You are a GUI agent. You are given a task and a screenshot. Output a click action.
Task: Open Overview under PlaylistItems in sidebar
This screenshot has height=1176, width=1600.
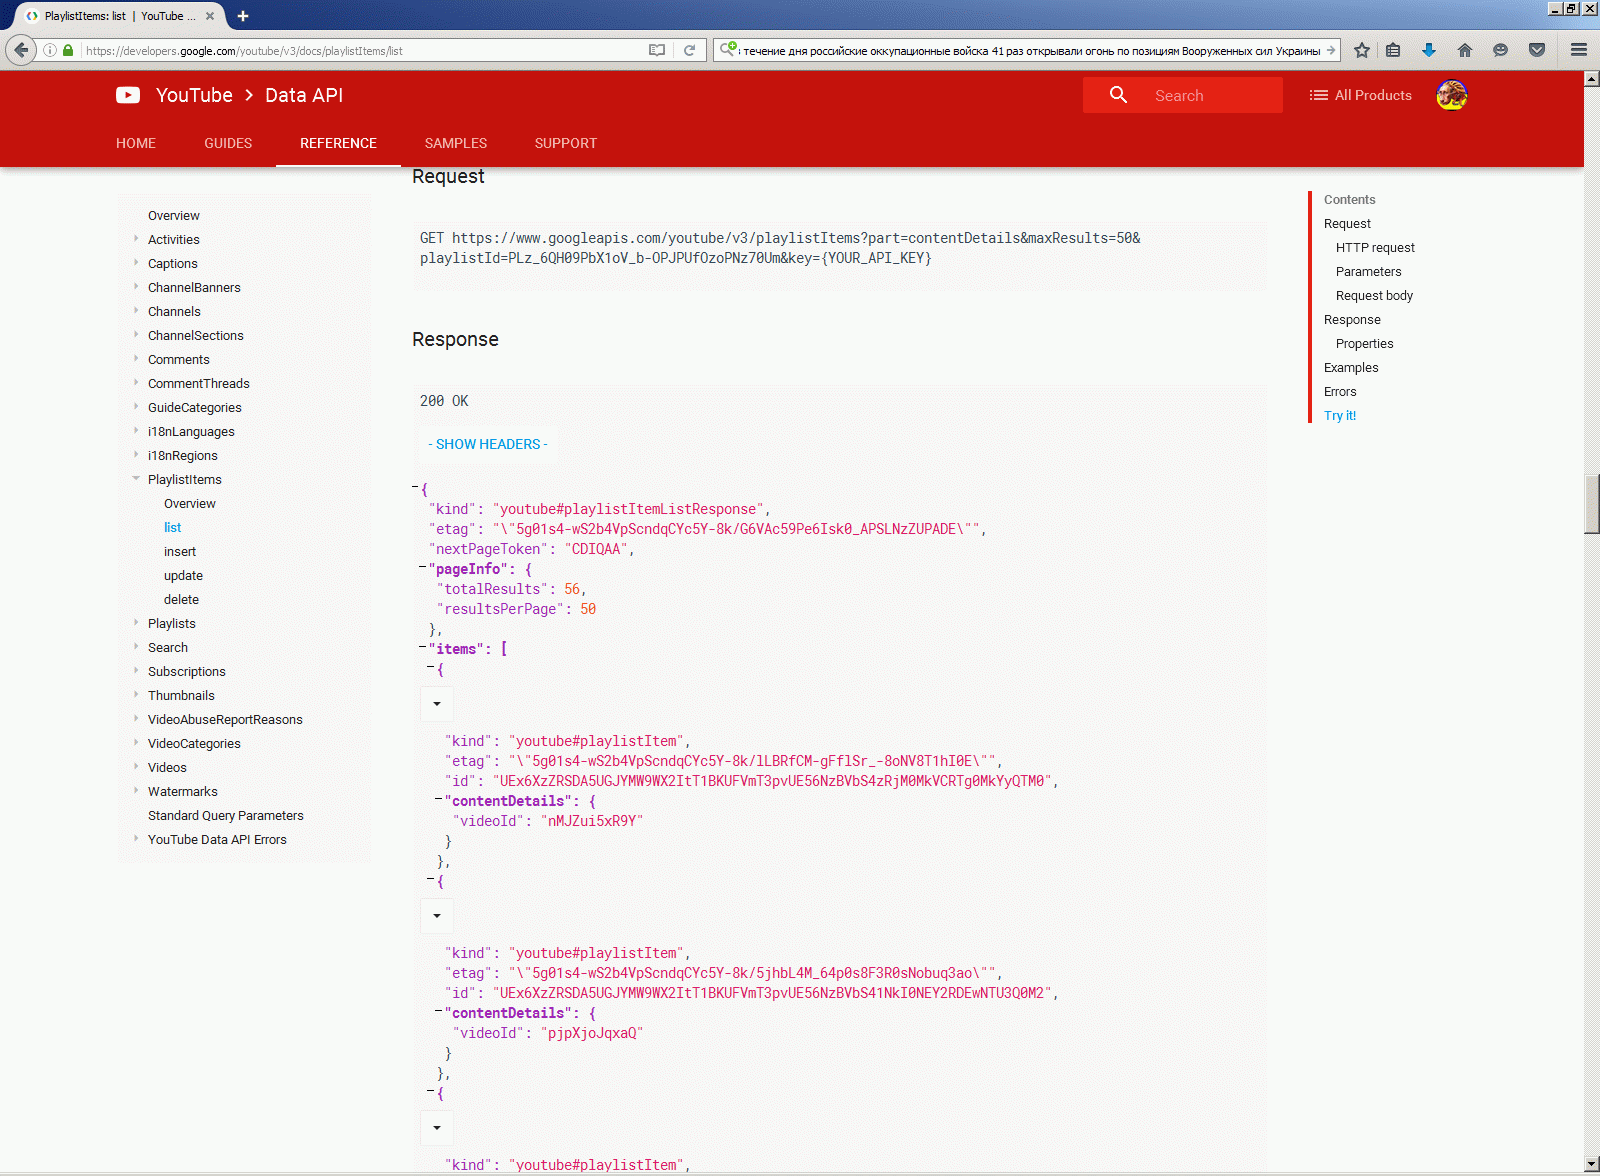[x=190, y=503]
